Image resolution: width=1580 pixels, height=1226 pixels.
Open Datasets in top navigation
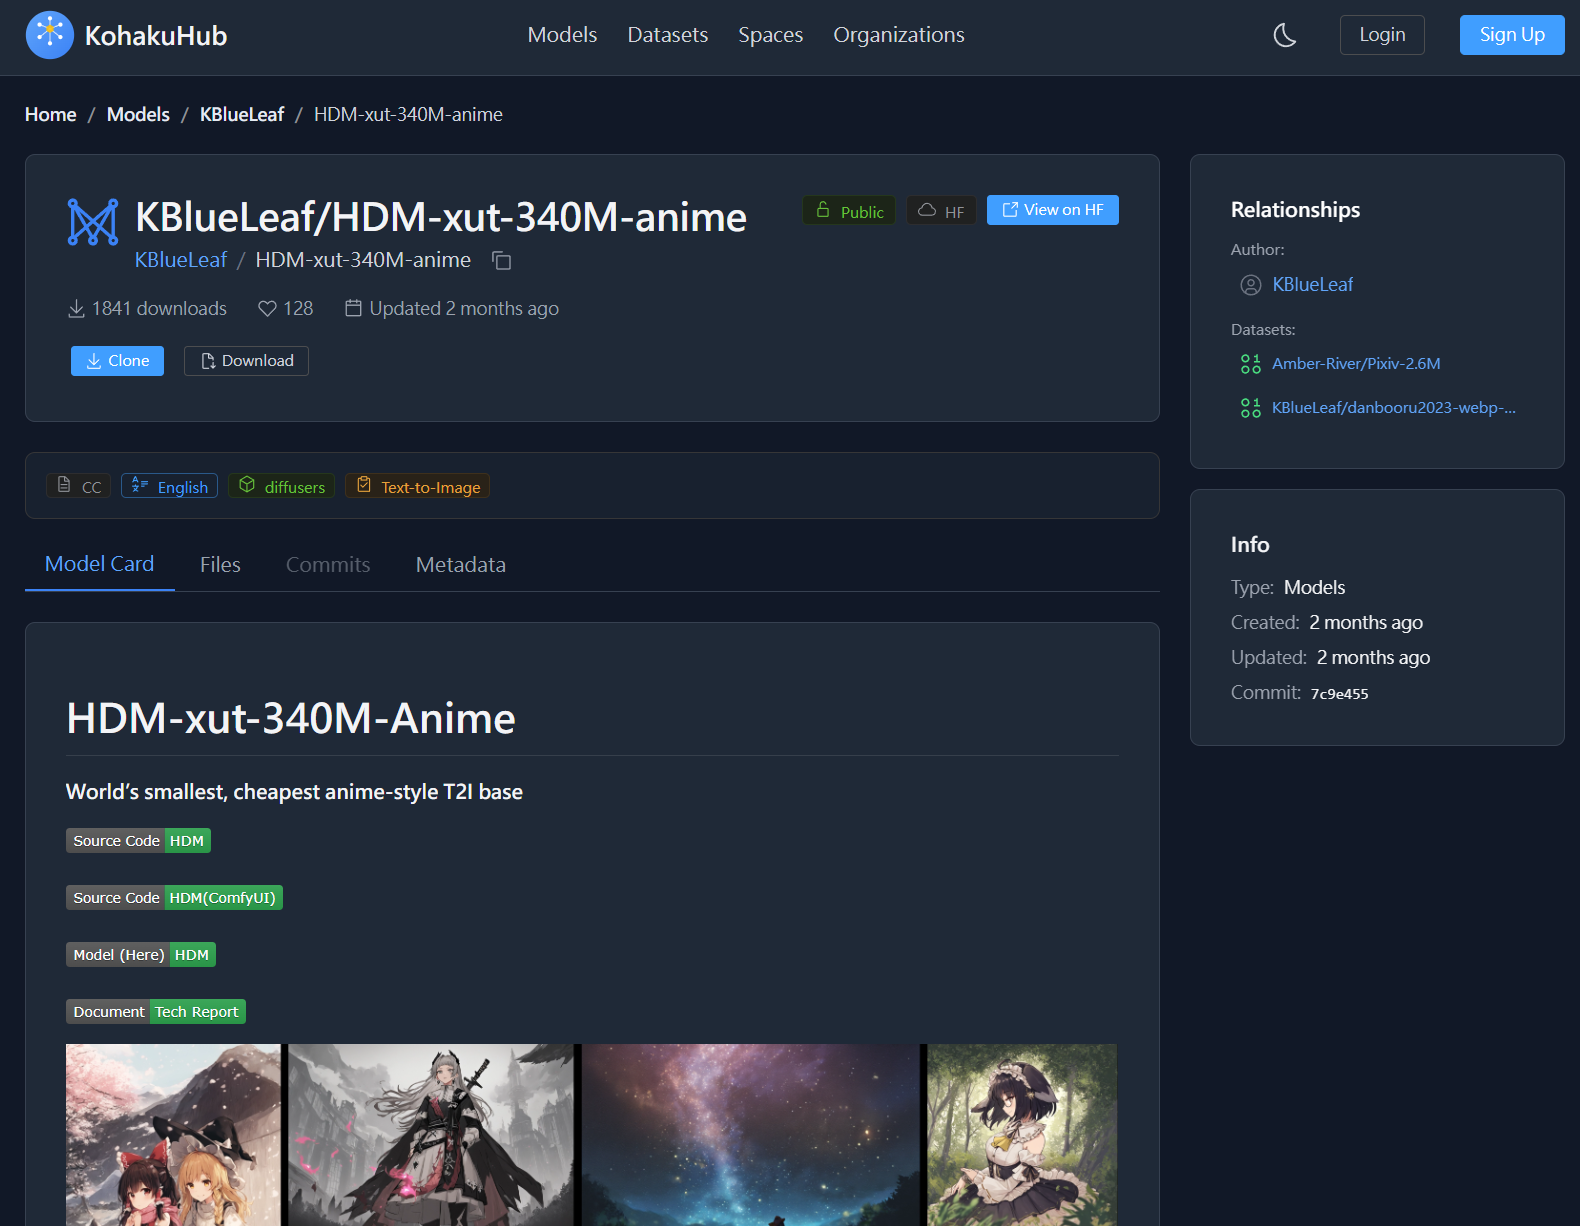click(x=667, y=35)
